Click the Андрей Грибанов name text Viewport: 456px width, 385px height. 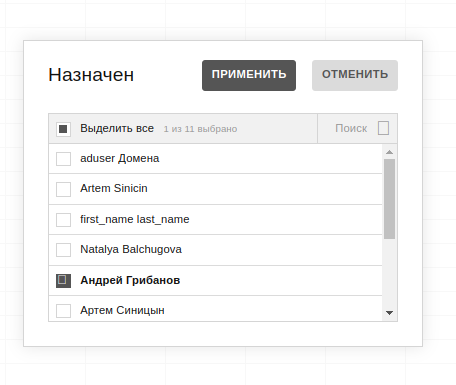[x=130, y=280]
